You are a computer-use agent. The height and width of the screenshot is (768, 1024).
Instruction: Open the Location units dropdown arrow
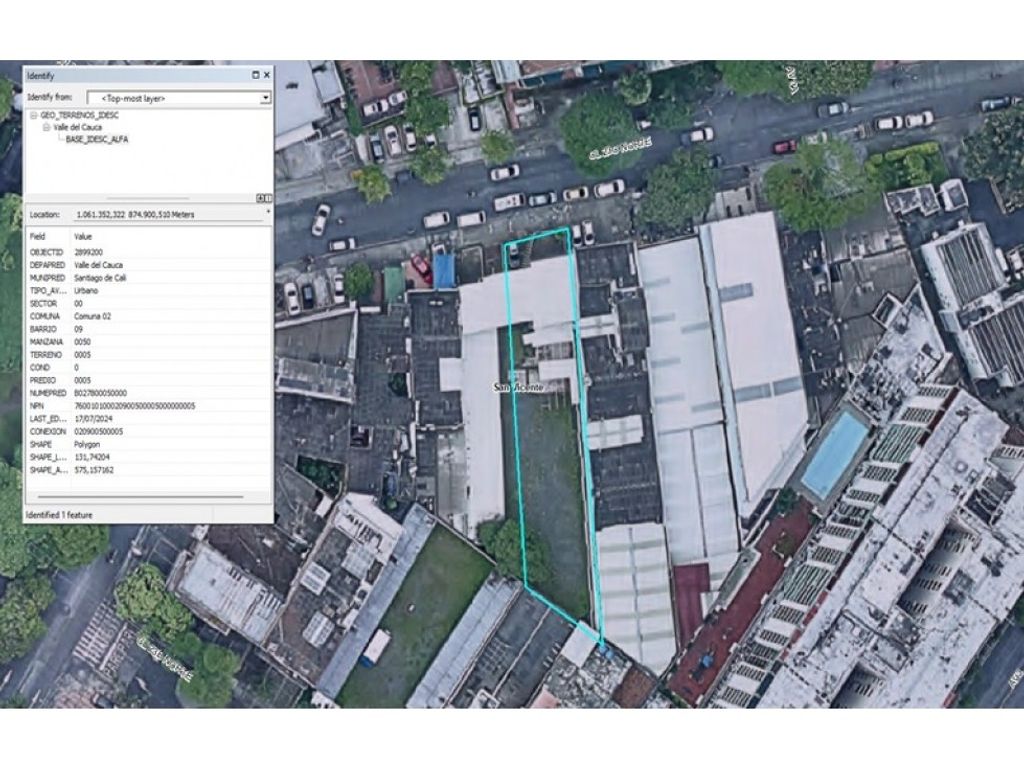click(x=267, y=214)
